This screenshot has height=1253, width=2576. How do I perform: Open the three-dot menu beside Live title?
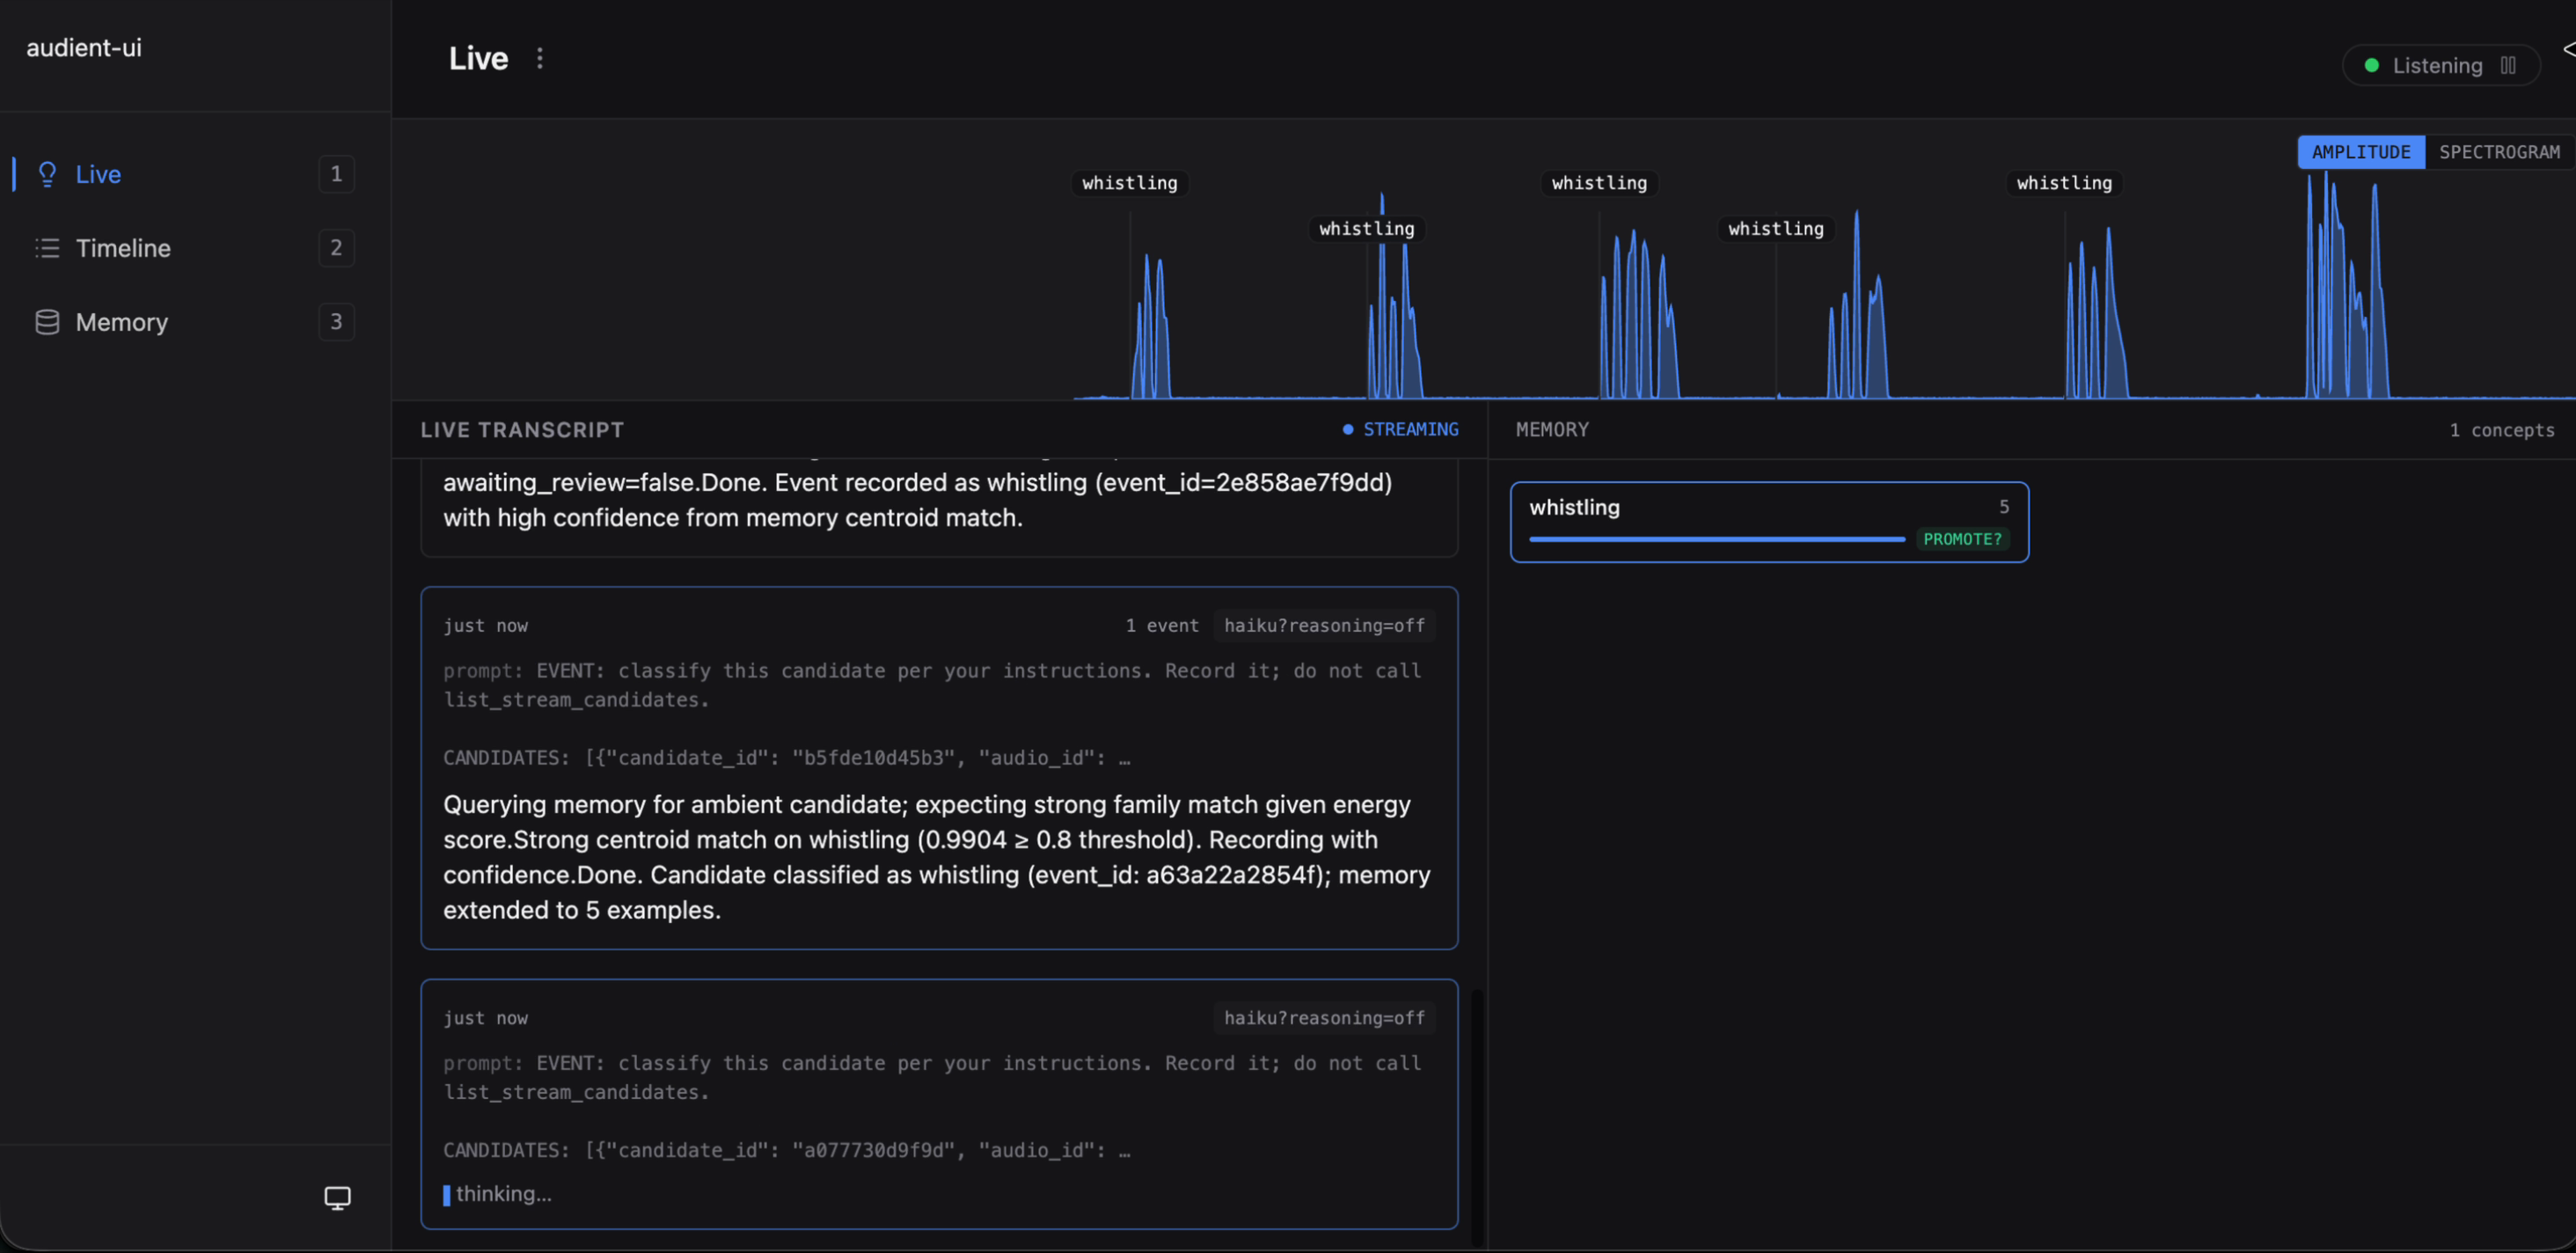pos(540,58)
